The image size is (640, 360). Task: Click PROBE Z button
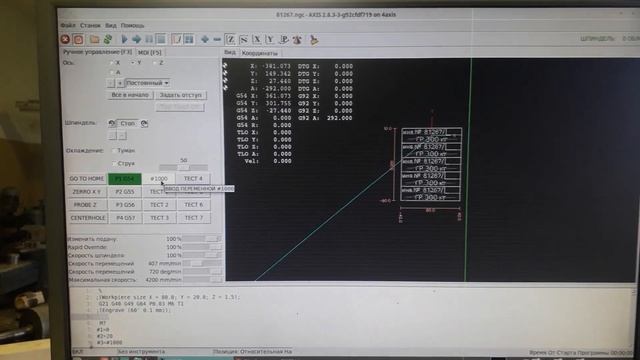87,205
